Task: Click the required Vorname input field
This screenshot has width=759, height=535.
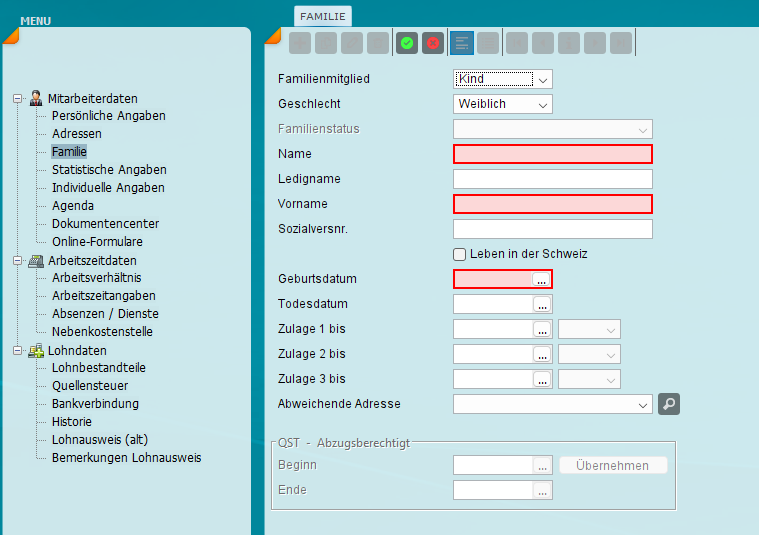Action: 553,204
